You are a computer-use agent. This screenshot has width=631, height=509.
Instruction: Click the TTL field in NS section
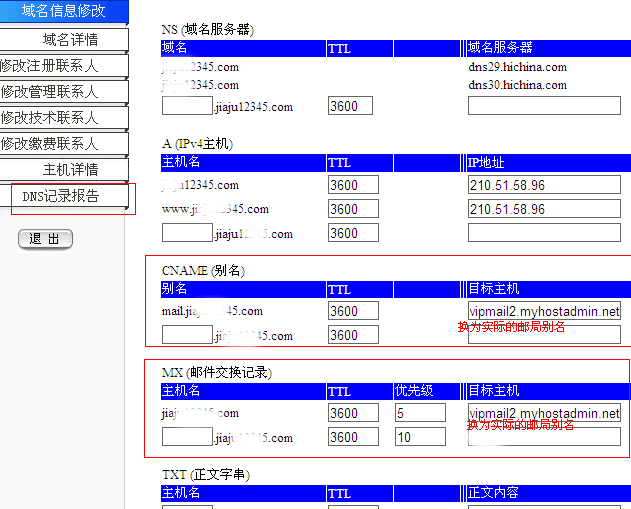click(x=350, y=106)
